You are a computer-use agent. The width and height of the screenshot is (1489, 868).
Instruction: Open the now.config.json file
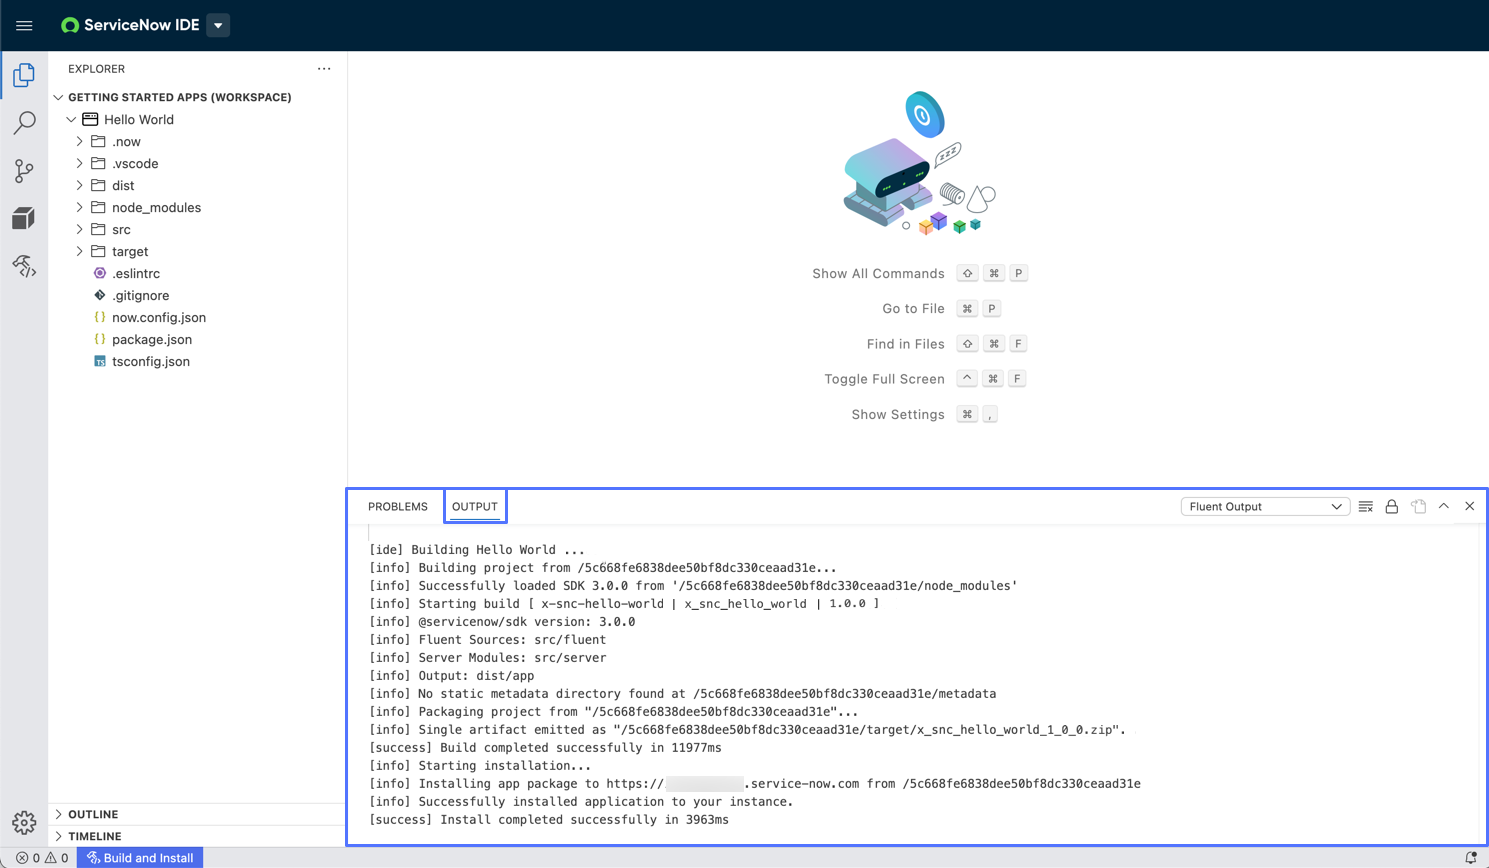[159, 317]
